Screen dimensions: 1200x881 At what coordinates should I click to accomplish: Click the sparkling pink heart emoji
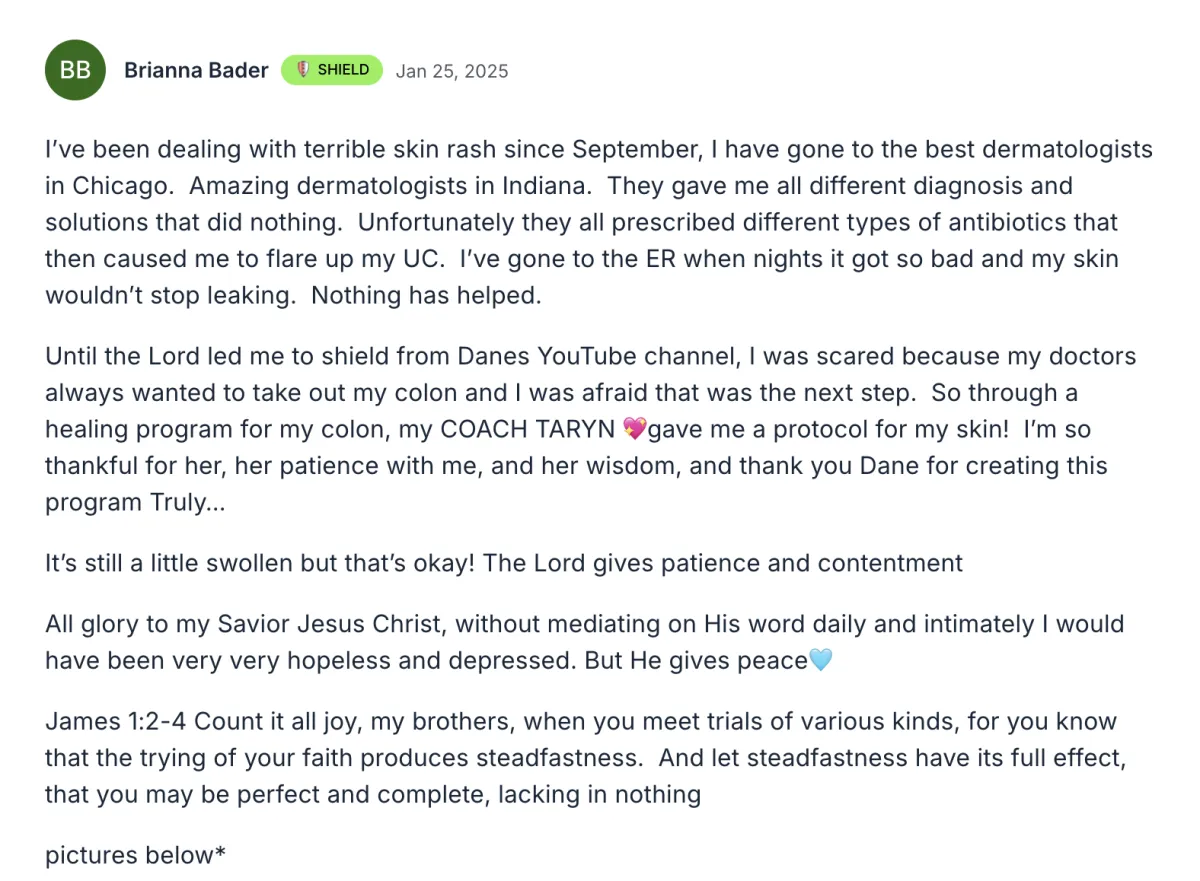[634, 430]
